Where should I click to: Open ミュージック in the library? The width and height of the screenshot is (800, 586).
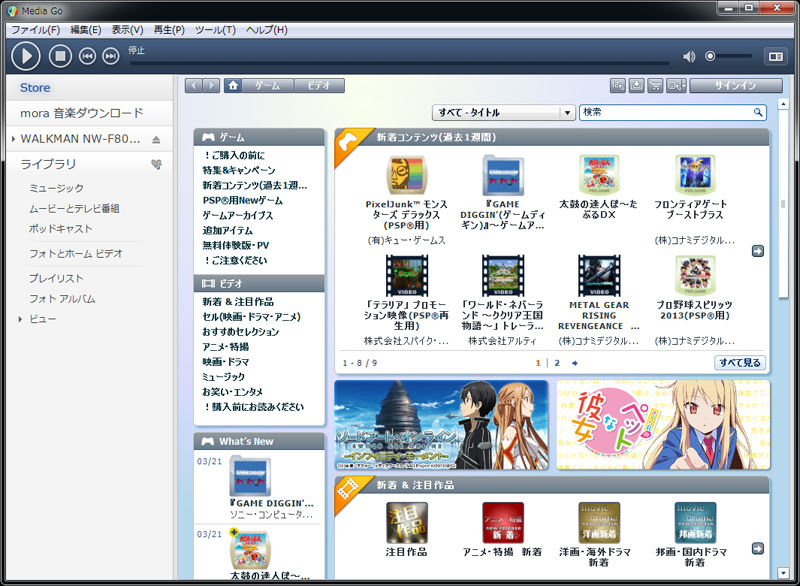(x=56, y=188)
